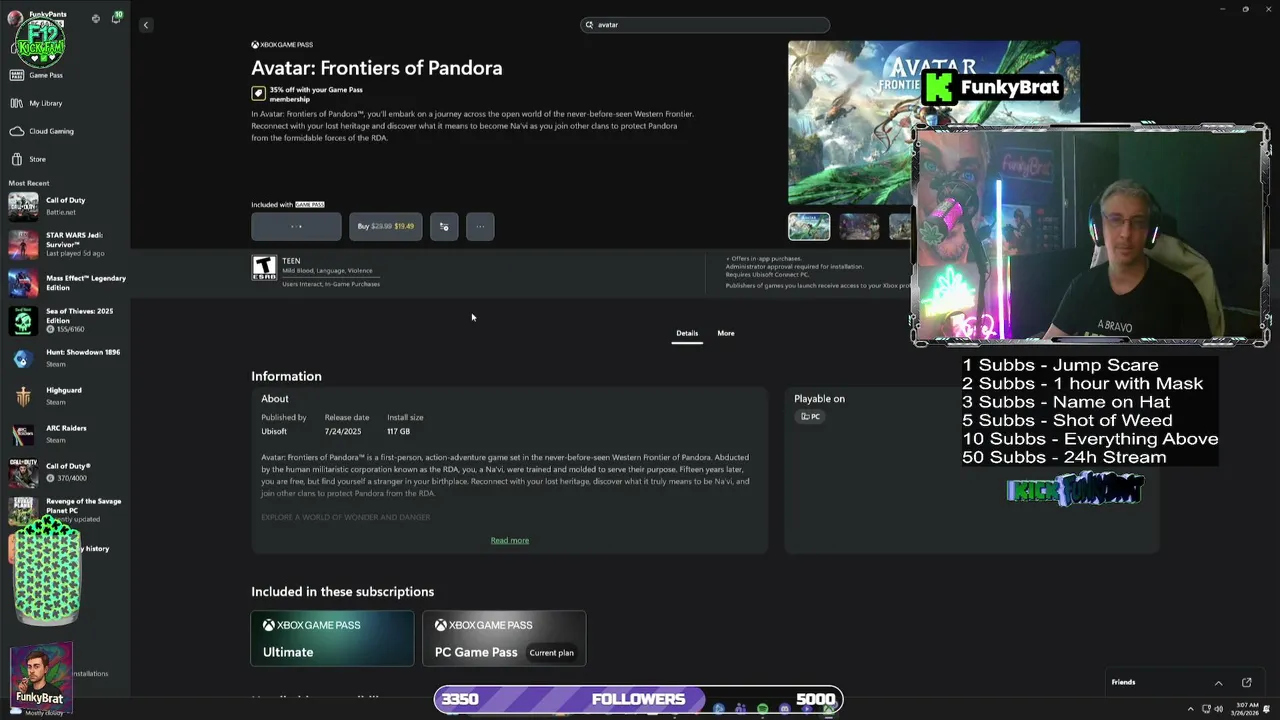Open Hunt: Showdown 1896 entry
This screenshot has width=1280, height=720.
point(65,358)
